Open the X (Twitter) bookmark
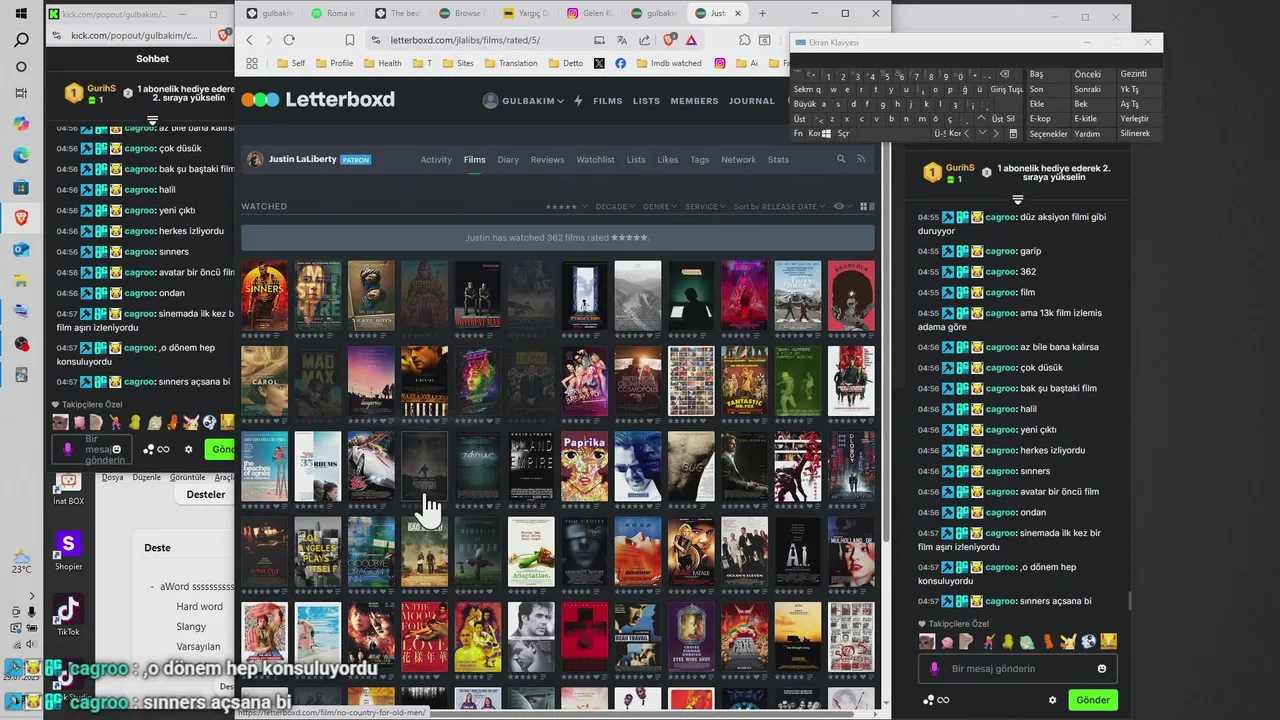 coord(599,63)
